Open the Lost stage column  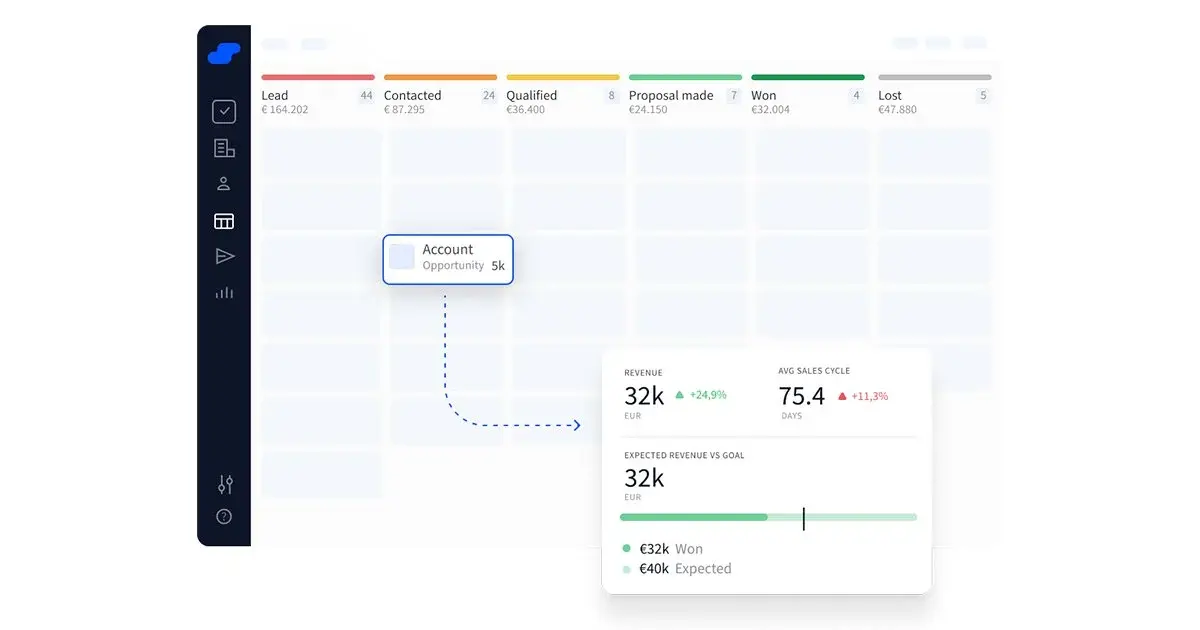point(890,96)
